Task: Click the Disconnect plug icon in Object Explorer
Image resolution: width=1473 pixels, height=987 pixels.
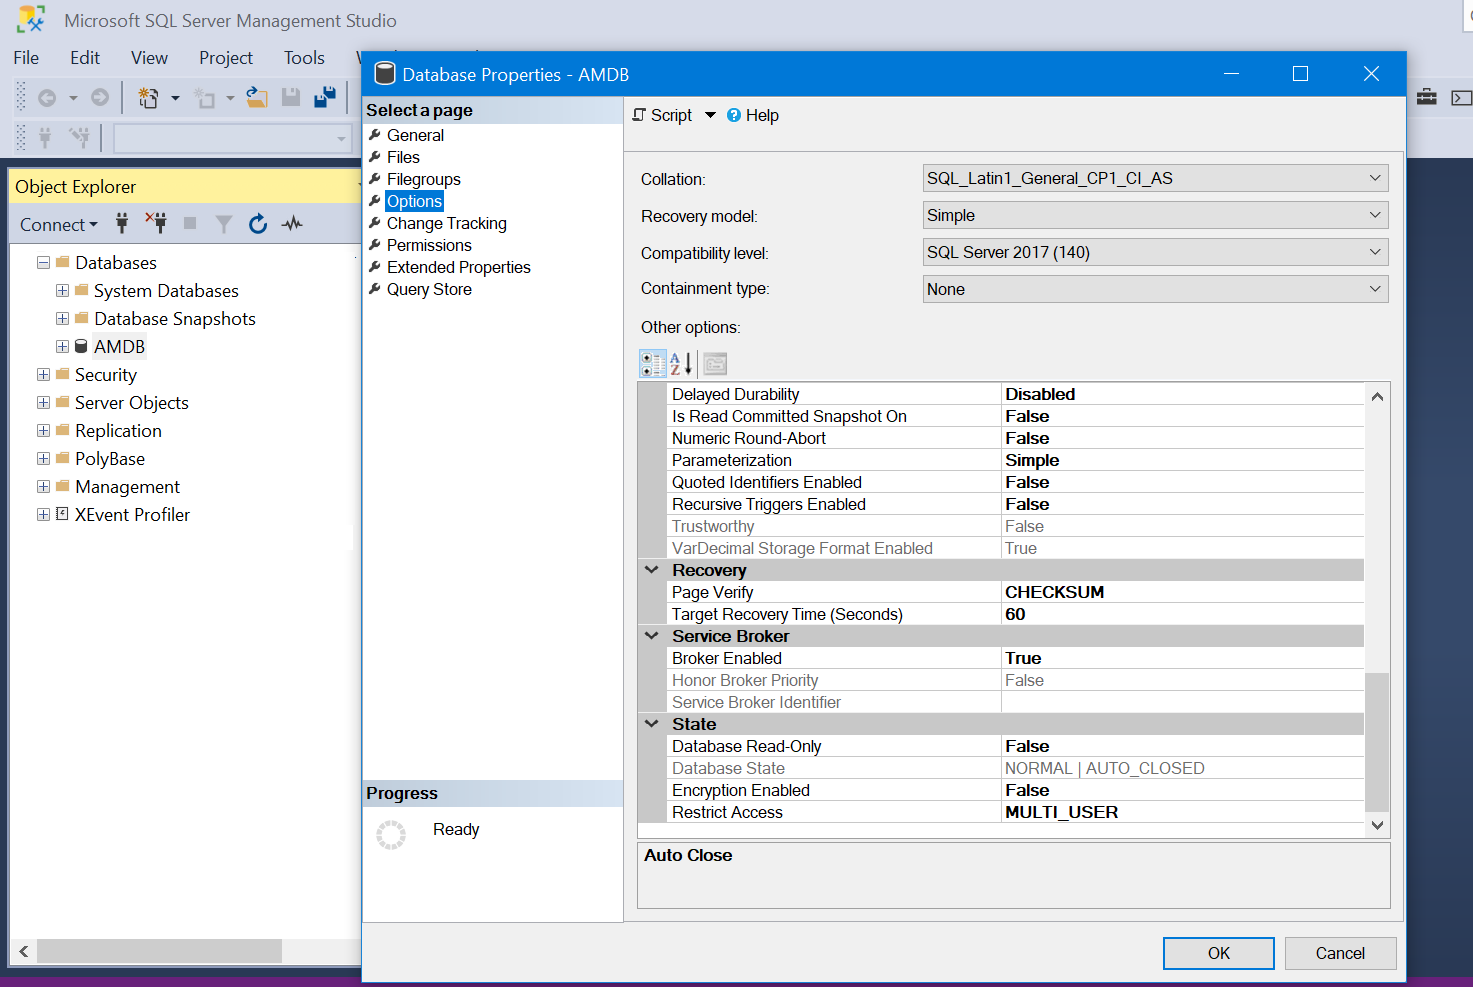Action: tap(156, 223)
